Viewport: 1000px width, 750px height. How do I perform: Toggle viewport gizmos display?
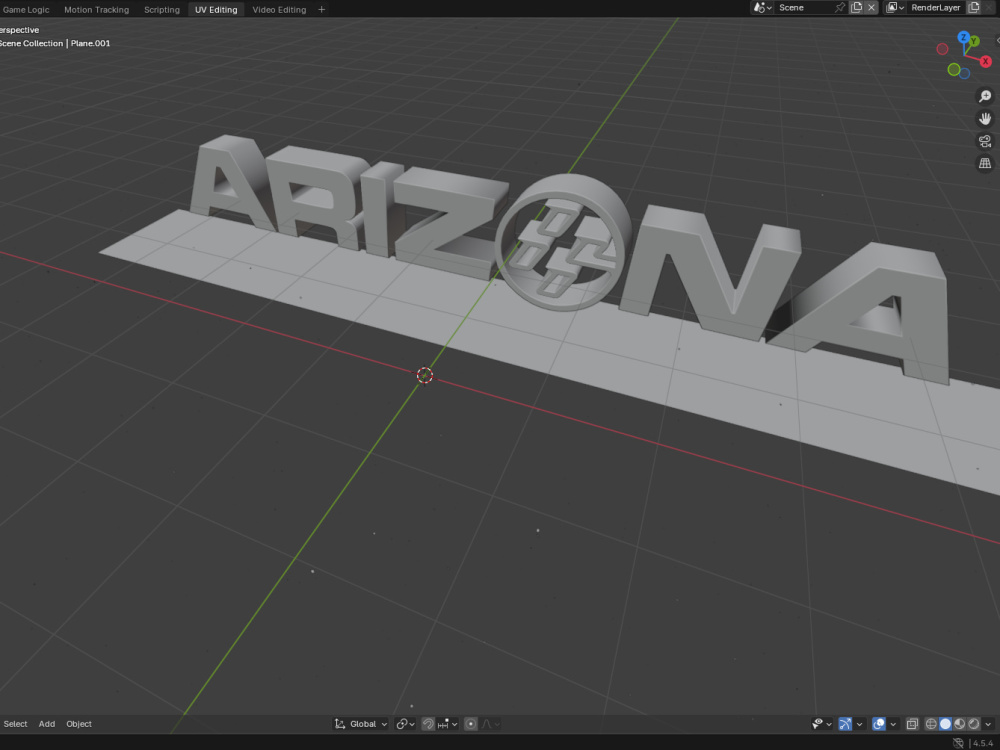tap(845, 724)
